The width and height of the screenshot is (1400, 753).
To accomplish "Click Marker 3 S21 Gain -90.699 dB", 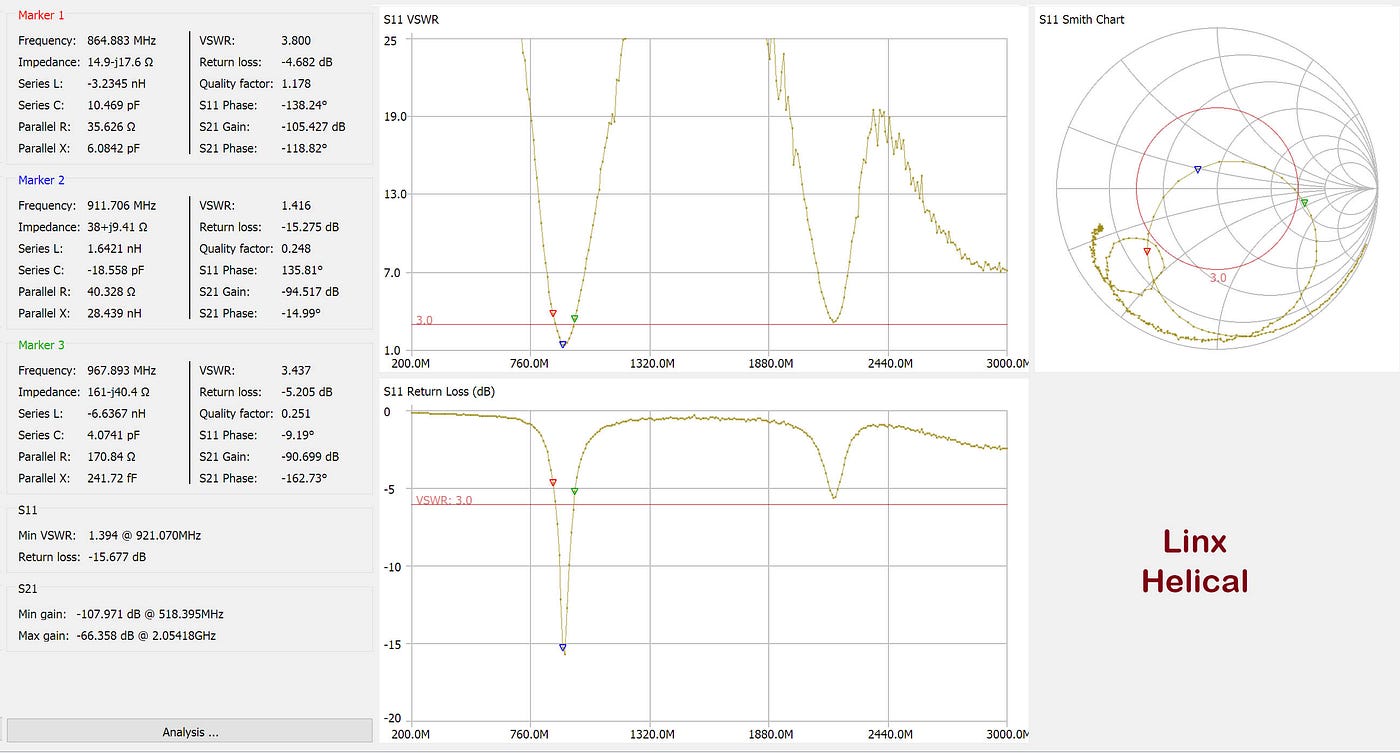I will (311, 456).
